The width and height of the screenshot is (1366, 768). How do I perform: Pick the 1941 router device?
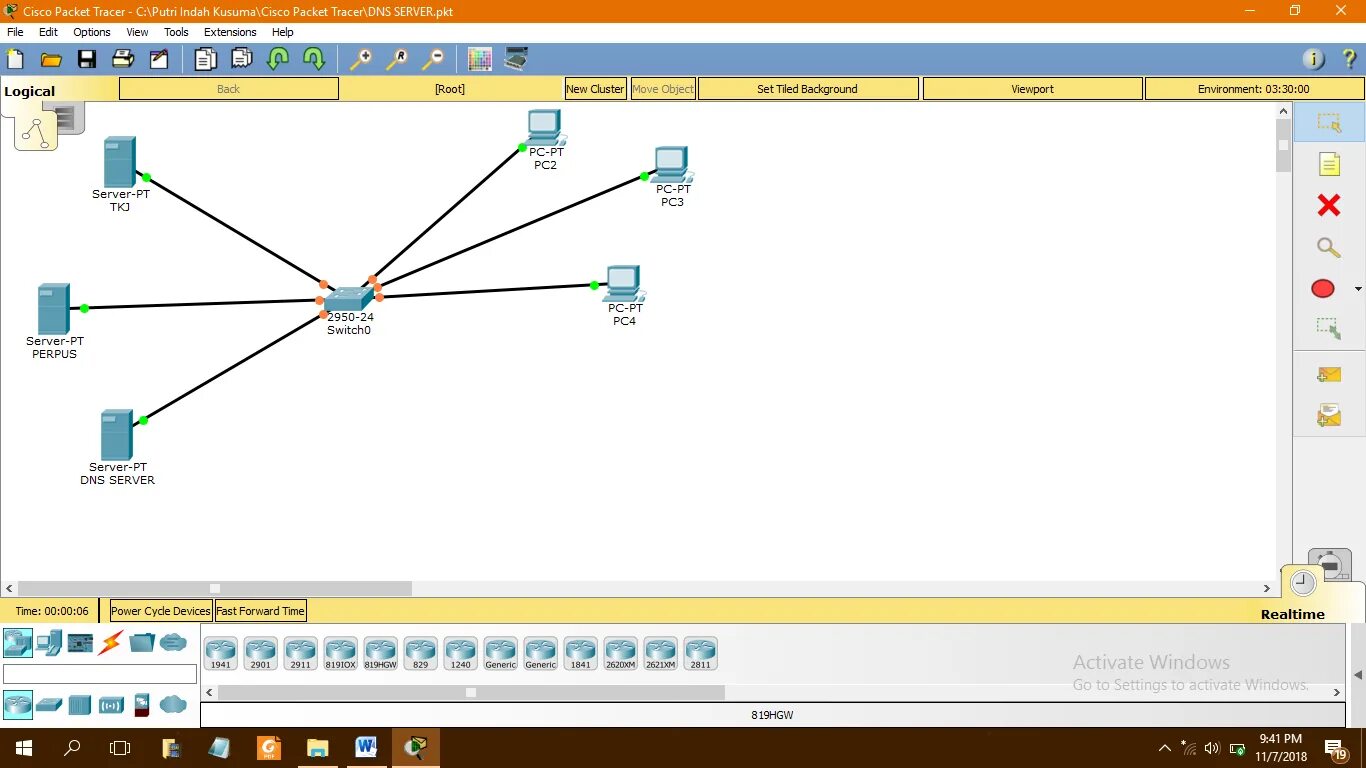221,654
